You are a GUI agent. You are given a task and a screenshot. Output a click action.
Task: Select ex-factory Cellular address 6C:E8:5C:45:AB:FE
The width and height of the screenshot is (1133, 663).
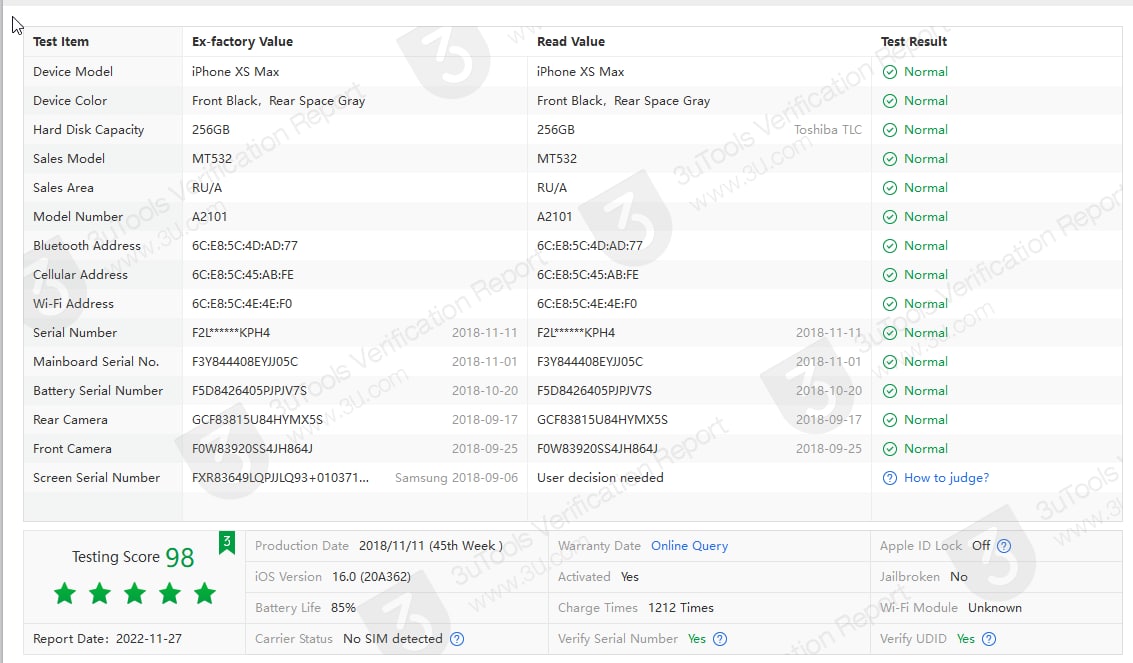(x=243, y=275)
